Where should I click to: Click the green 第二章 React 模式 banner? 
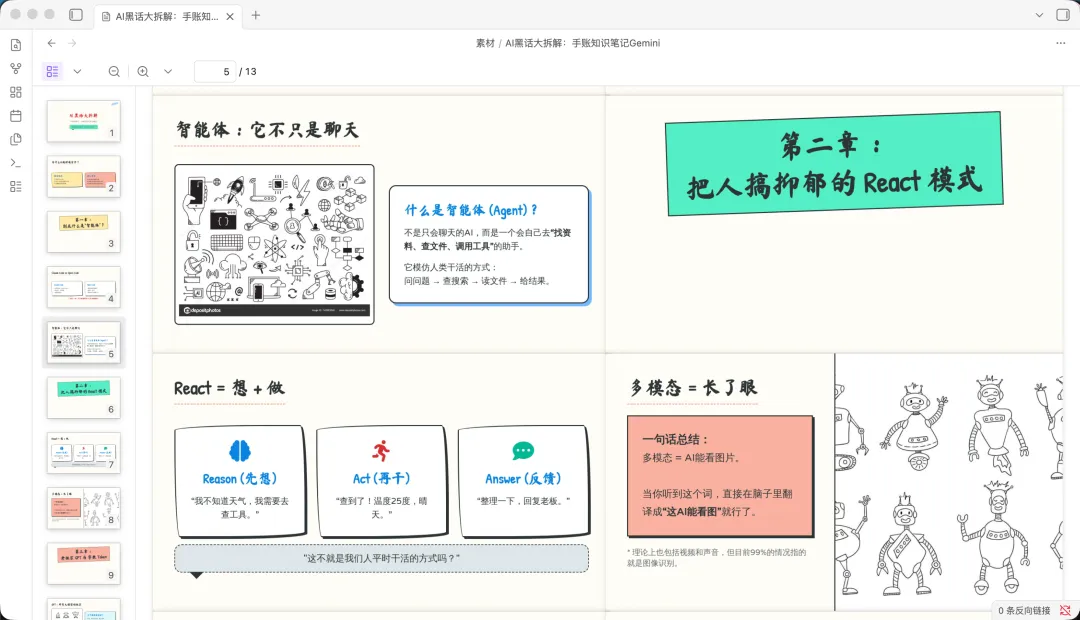click(834, 164)
